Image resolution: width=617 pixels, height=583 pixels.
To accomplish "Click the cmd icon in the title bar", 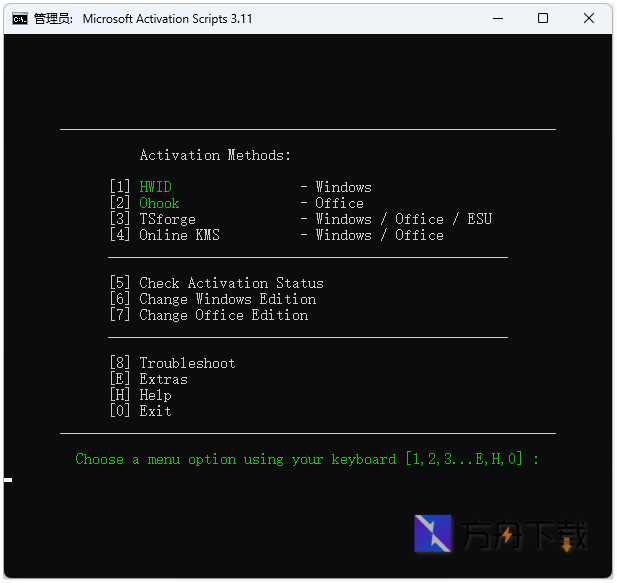I will tap(20, 18).
